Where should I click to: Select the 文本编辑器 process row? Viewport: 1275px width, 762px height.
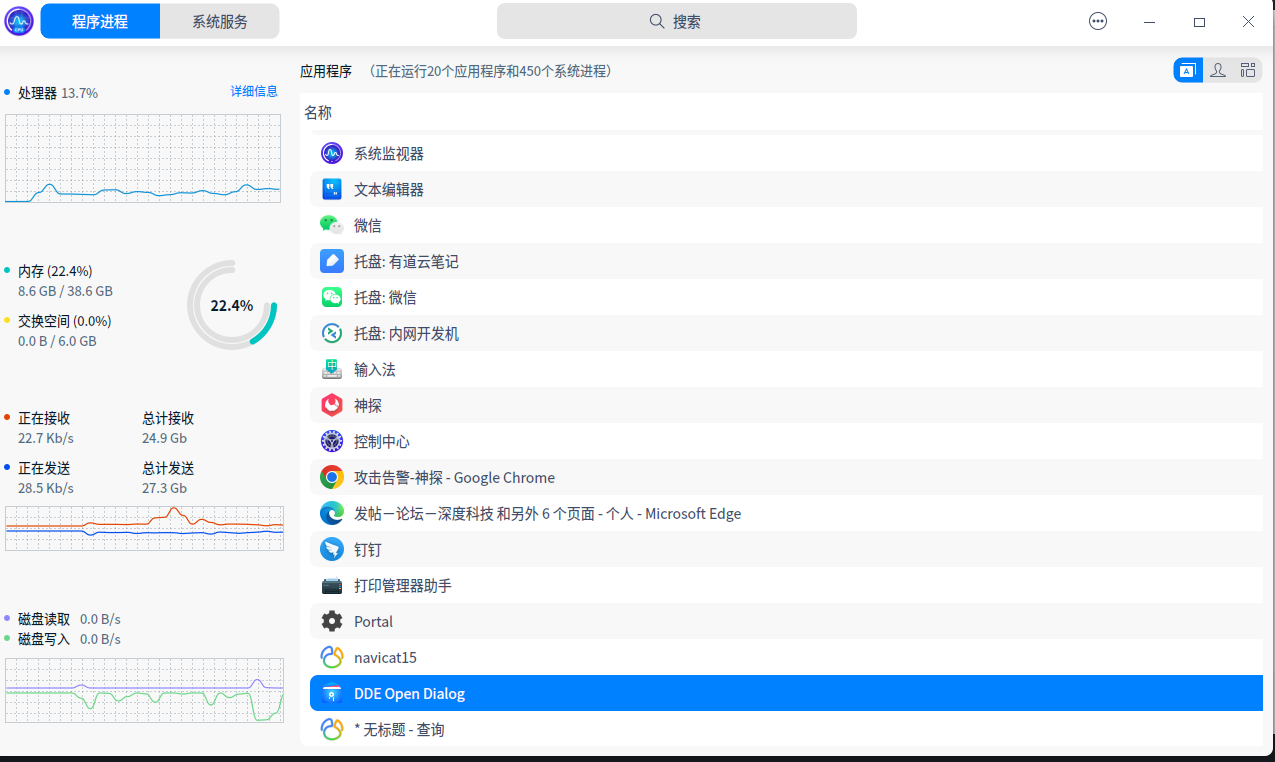786,189
